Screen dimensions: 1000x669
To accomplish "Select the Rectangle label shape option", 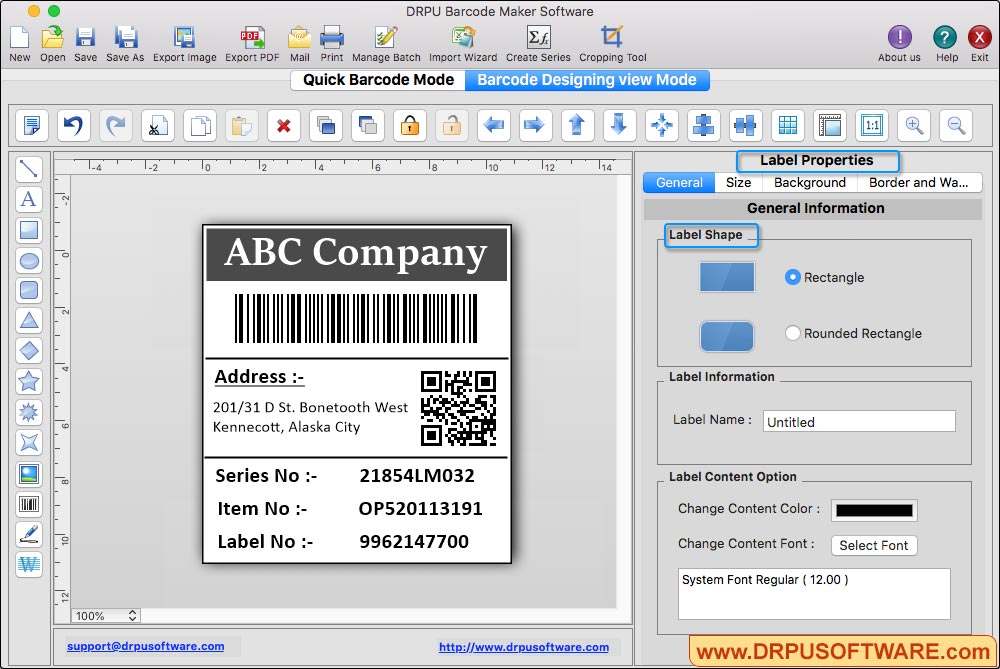I will pos(795,277).
